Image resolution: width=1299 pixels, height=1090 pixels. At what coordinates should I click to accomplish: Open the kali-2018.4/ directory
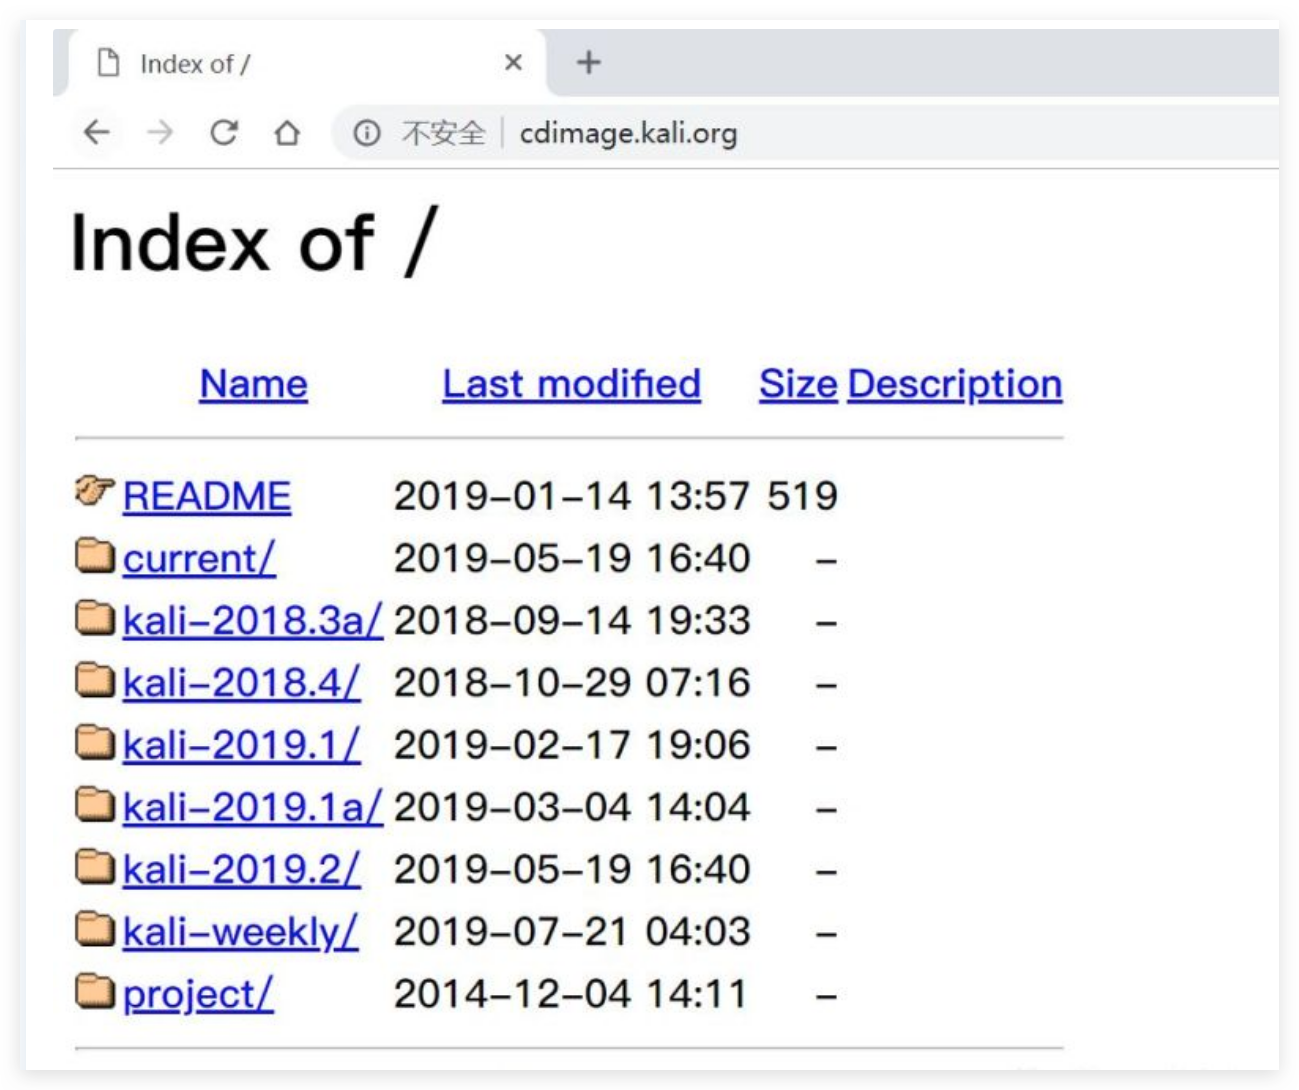click(x=241, y=682)
